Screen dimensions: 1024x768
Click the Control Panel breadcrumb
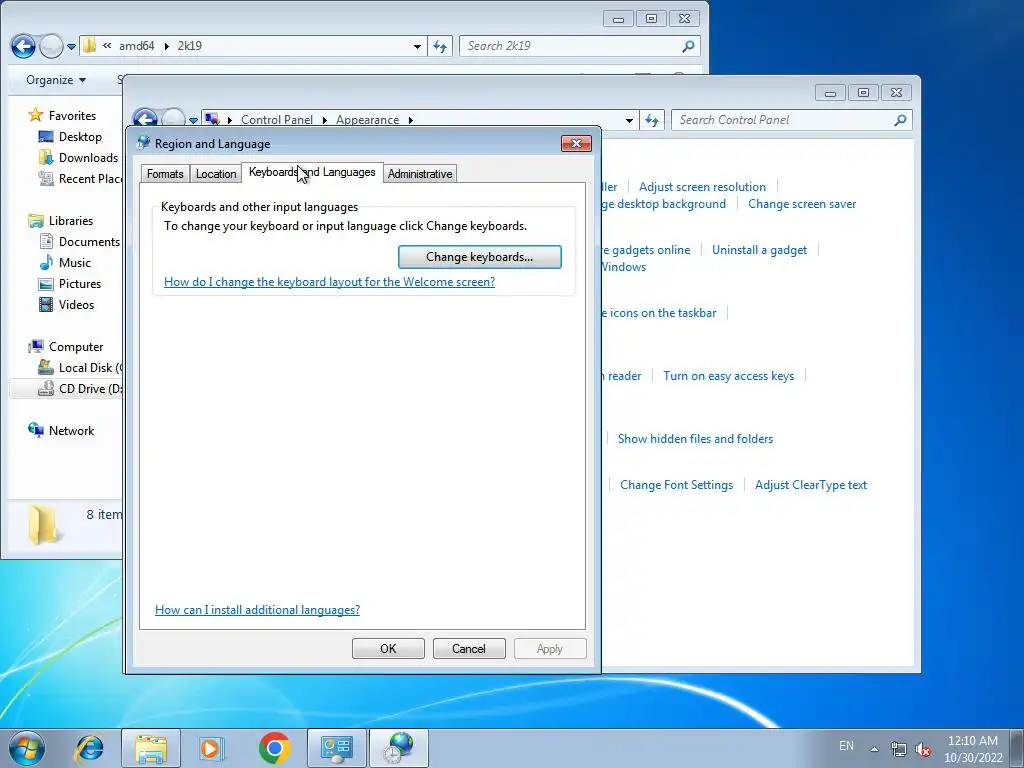click(277, 120)
